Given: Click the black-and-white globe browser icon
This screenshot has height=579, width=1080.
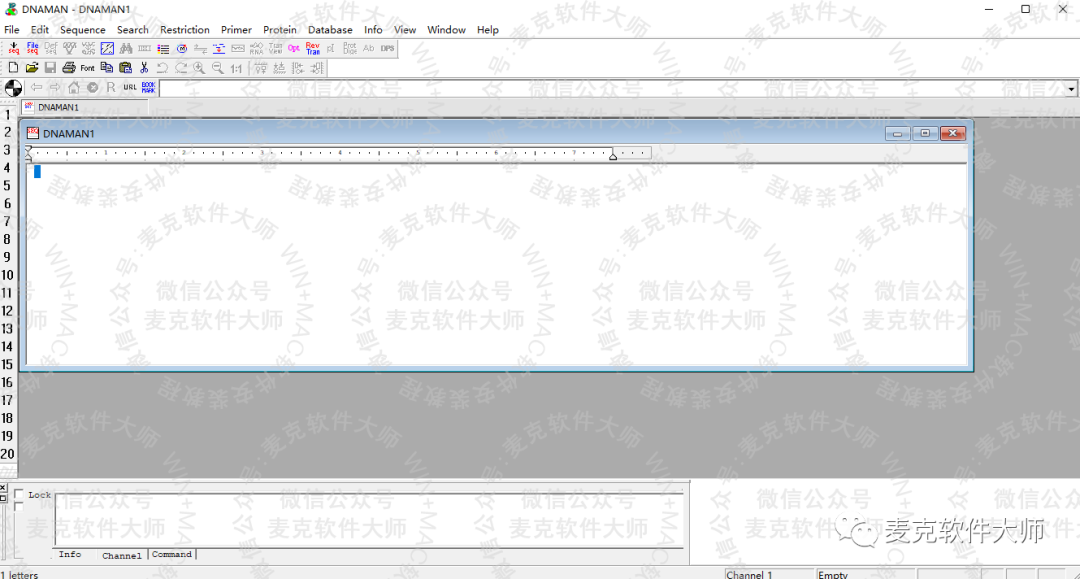Looking at the screenshot, I should pos(13,87).
